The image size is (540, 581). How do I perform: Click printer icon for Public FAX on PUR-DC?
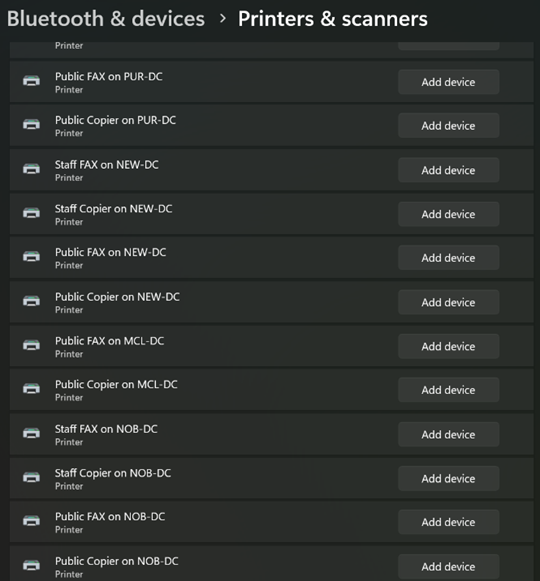[x=32, y=81]
